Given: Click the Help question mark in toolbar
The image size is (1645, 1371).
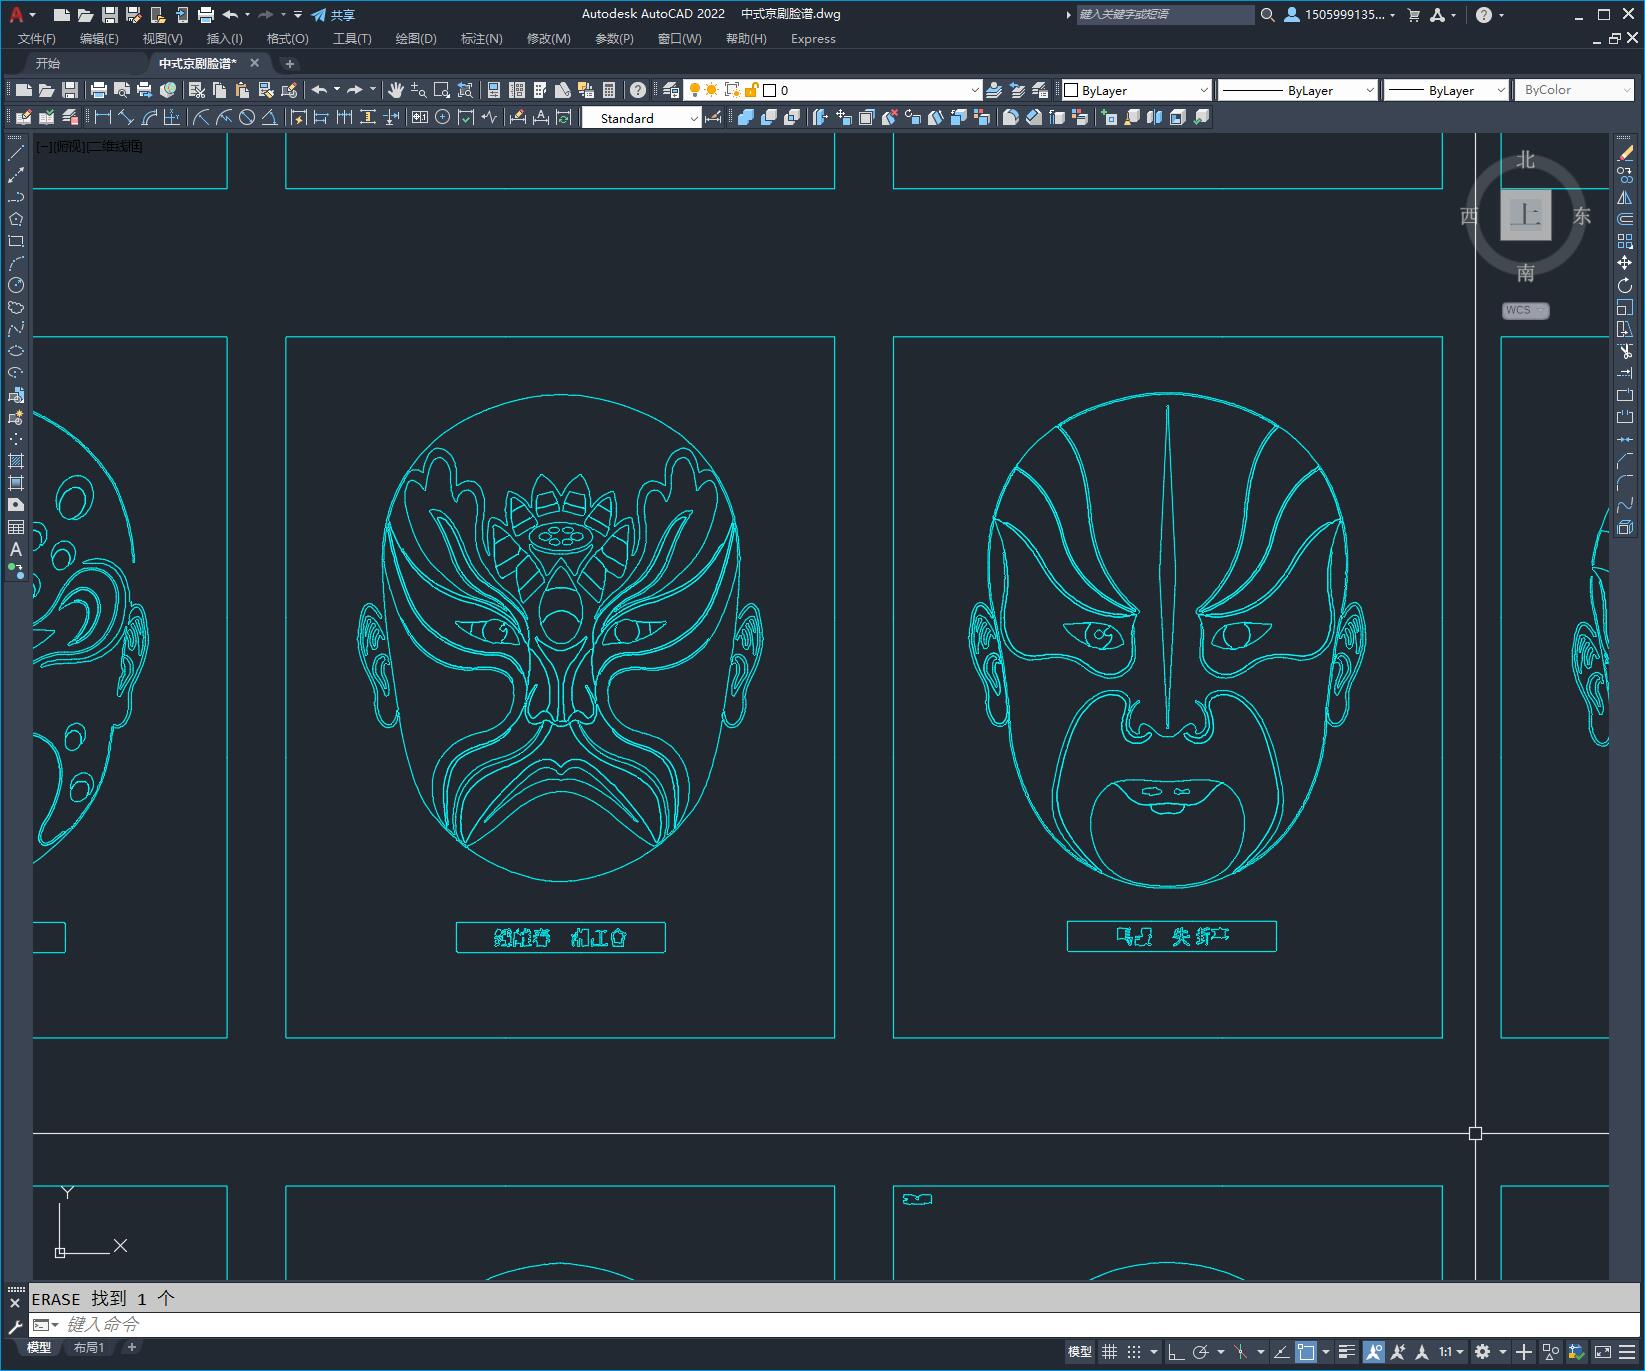Looking at the screenshot, I should tap(638, 90).
